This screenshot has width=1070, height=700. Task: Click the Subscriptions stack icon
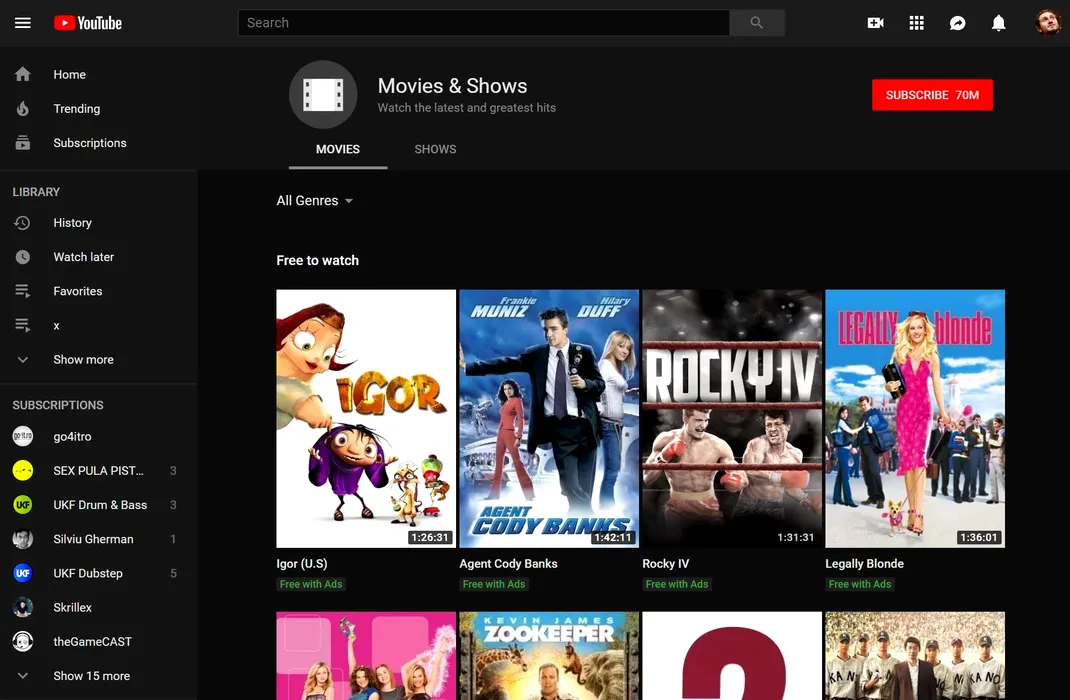[23, 143]
